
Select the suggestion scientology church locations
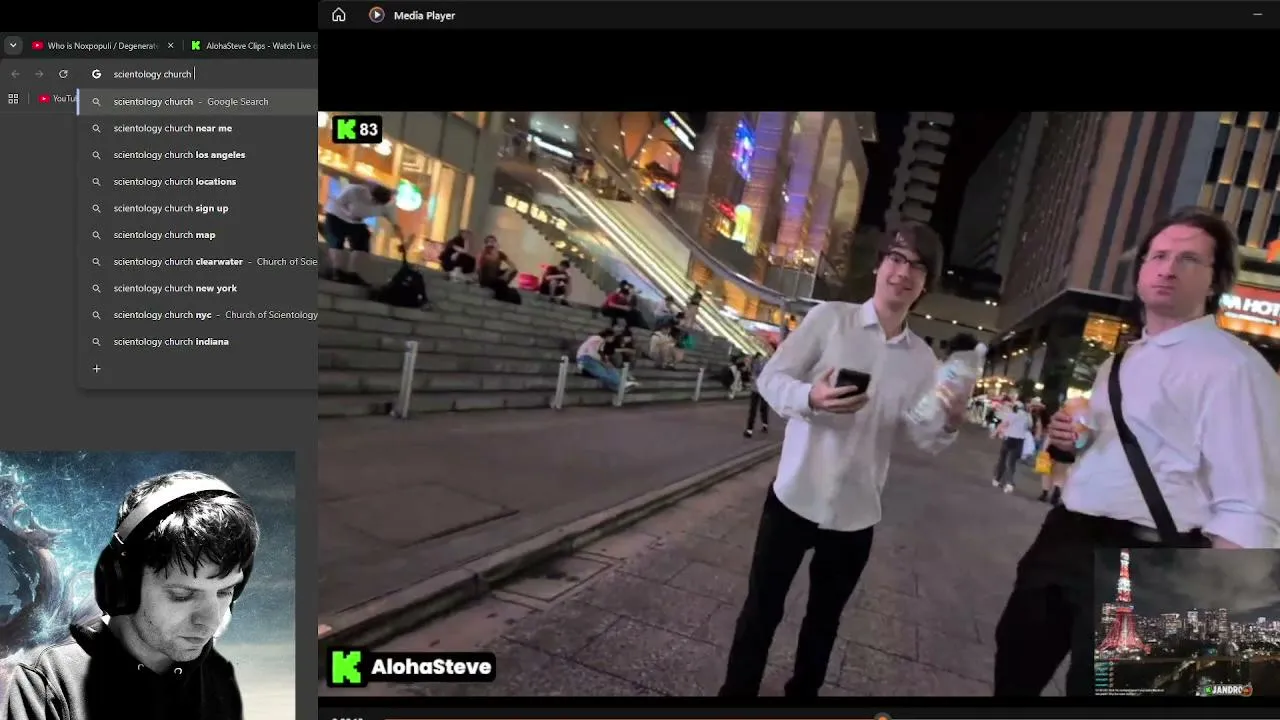coord(198,181)
